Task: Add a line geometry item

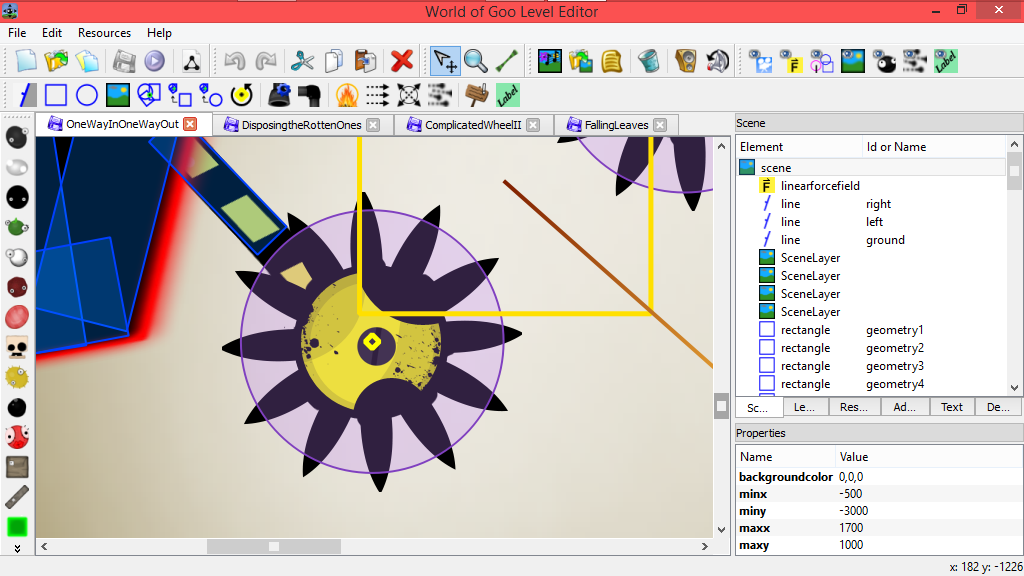Action: [26, 95]
